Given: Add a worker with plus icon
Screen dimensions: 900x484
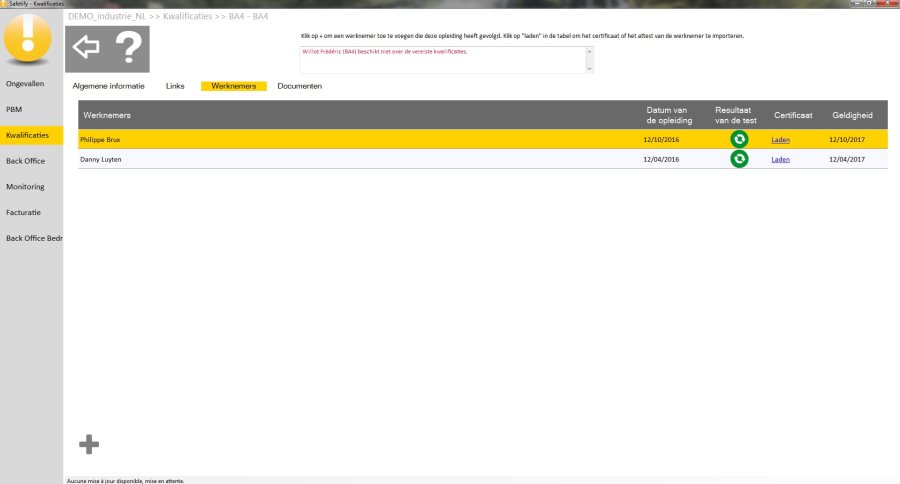Looking at the screenshot, I should [x=89, y=445].
